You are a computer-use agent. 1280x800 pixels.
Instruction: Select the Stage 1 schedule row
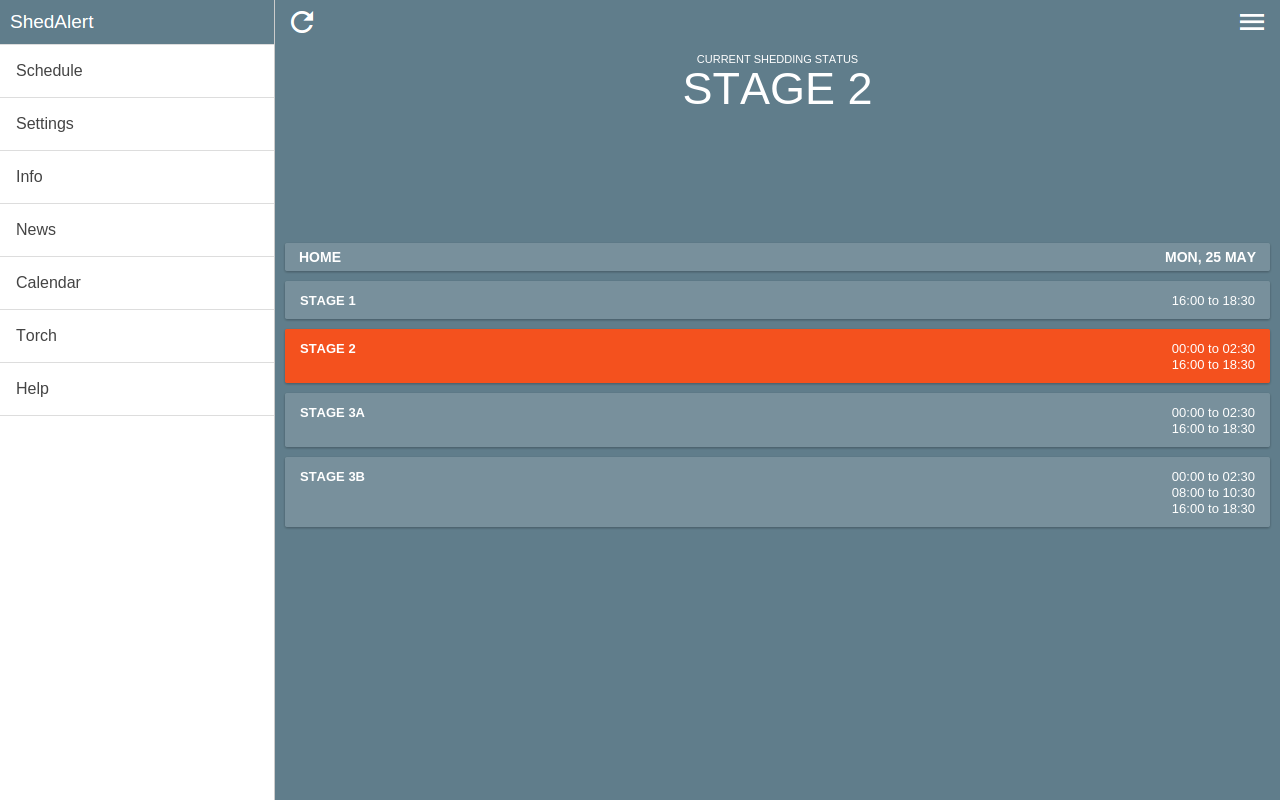[777, 300]
